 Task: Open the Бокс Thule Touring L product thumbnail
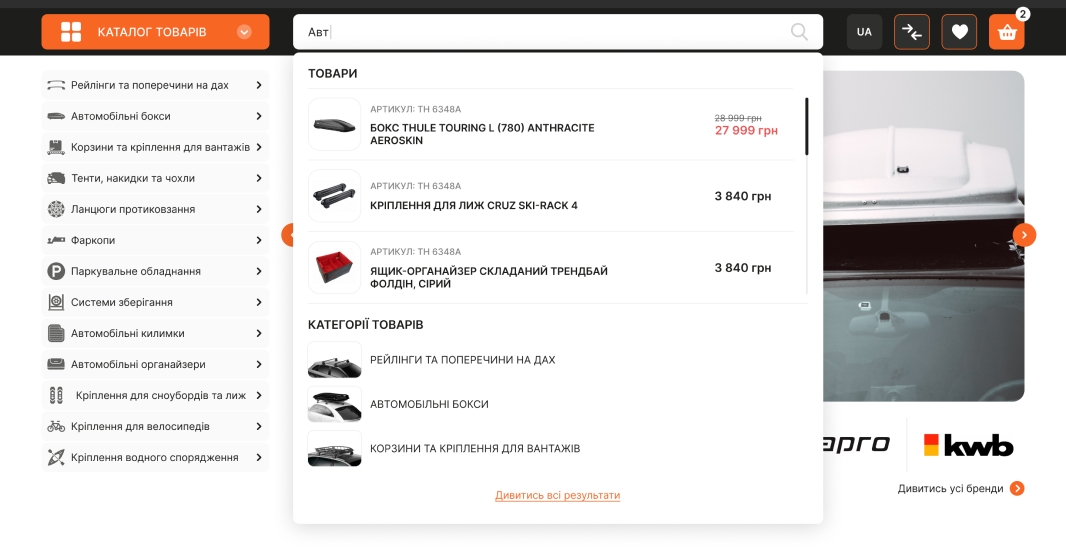(x=334, y=125)
